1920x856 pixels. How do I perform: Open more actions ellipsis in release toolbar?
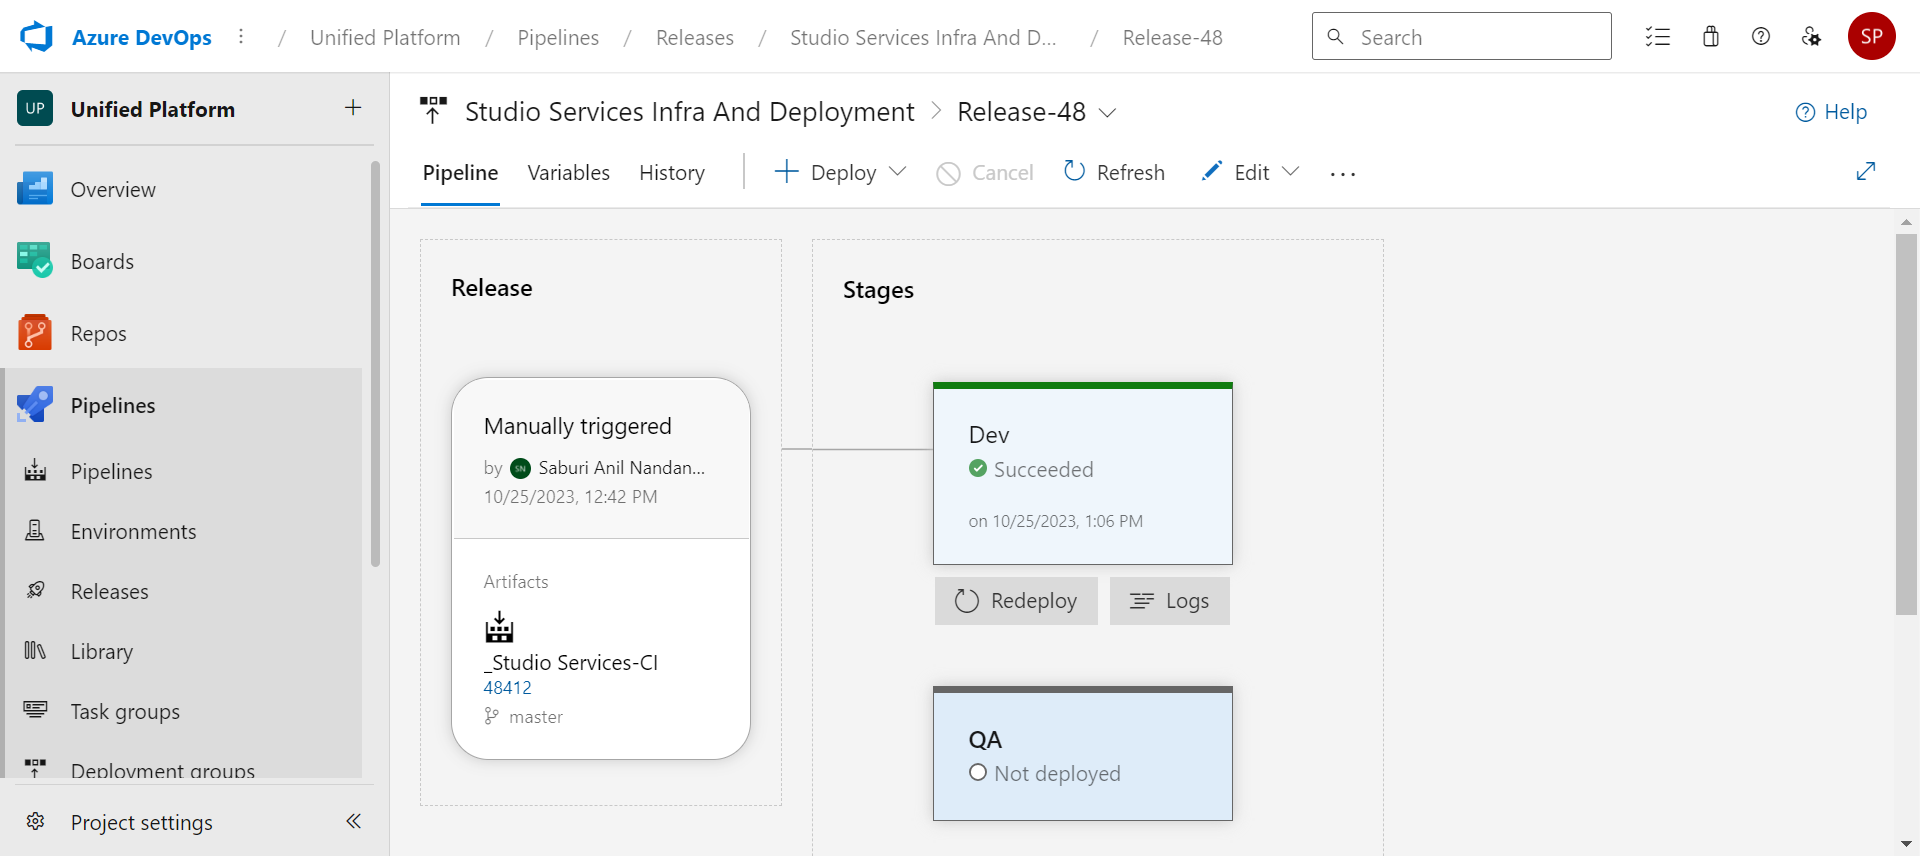[1343, 174]
